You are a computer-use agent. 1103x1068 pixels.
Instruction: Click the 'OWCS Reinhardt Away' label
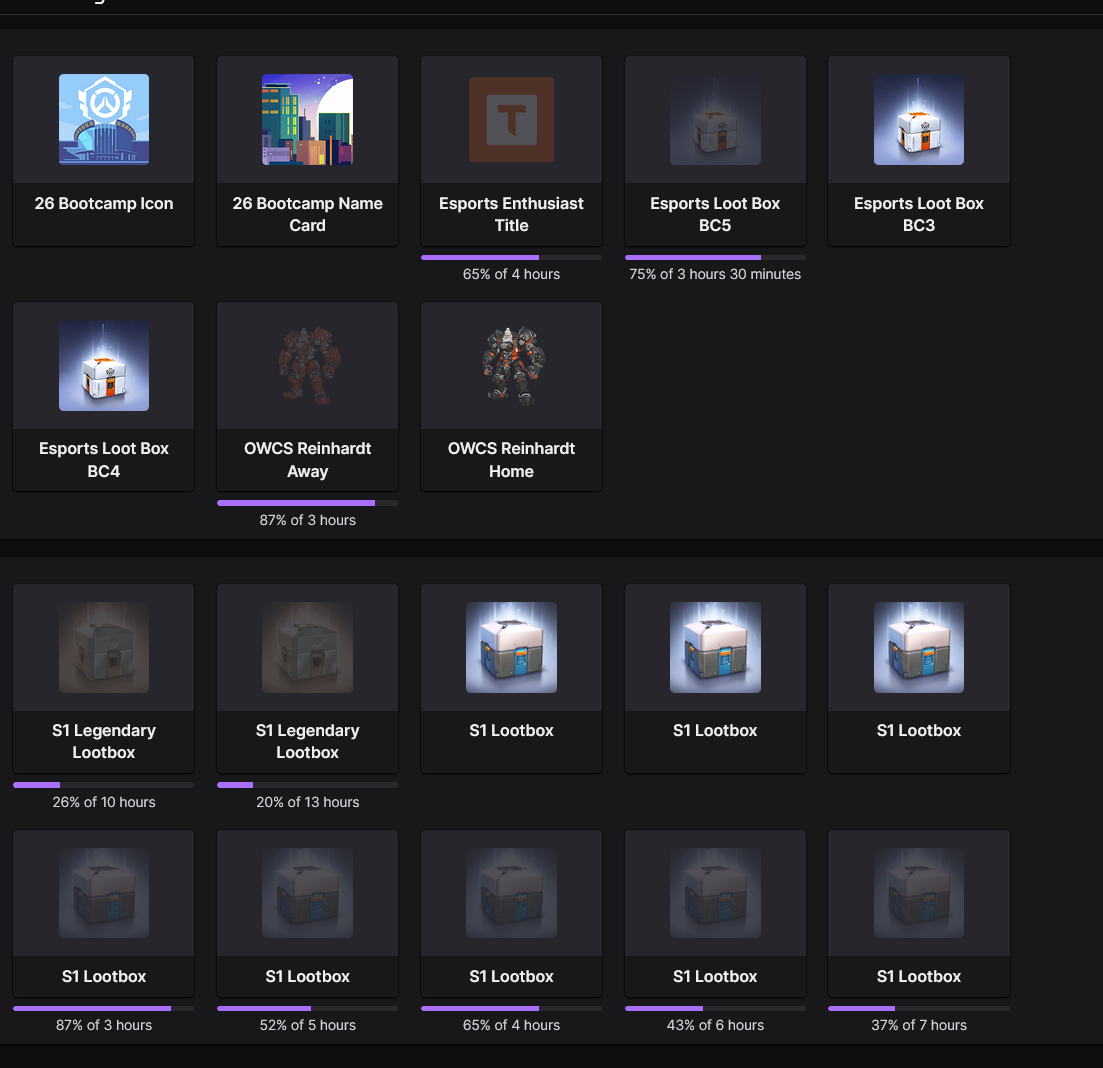pyautogui.click(x=307, y=460)
